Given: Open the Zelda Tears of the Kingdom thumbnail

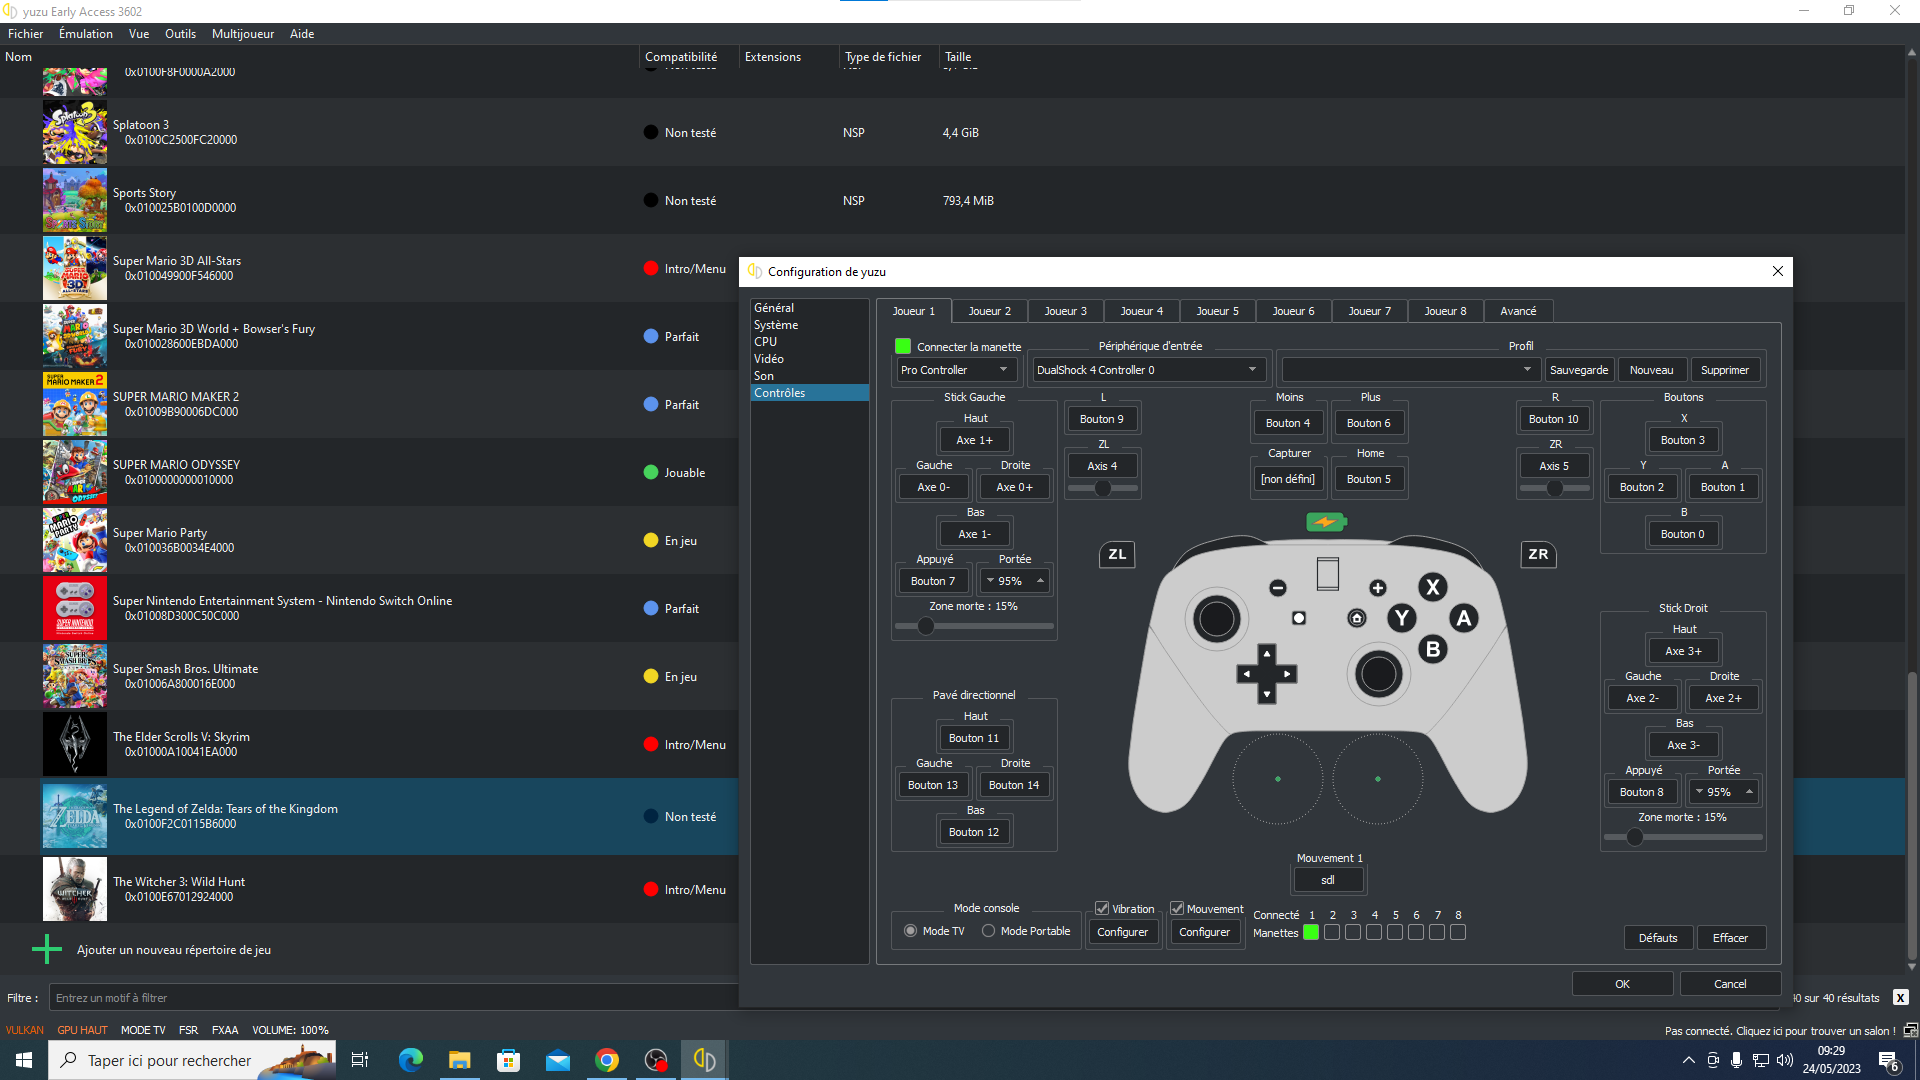Looking at the screenshot, I should 74,816.
